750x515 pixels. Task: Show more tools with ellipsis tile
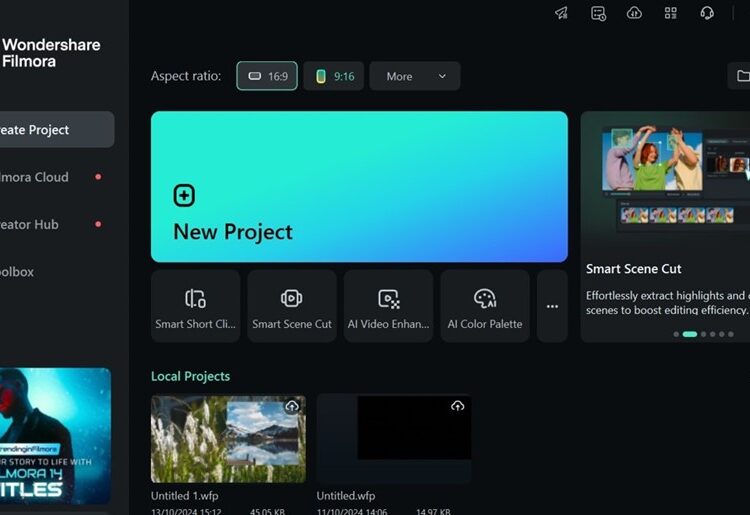coord(552,306)
